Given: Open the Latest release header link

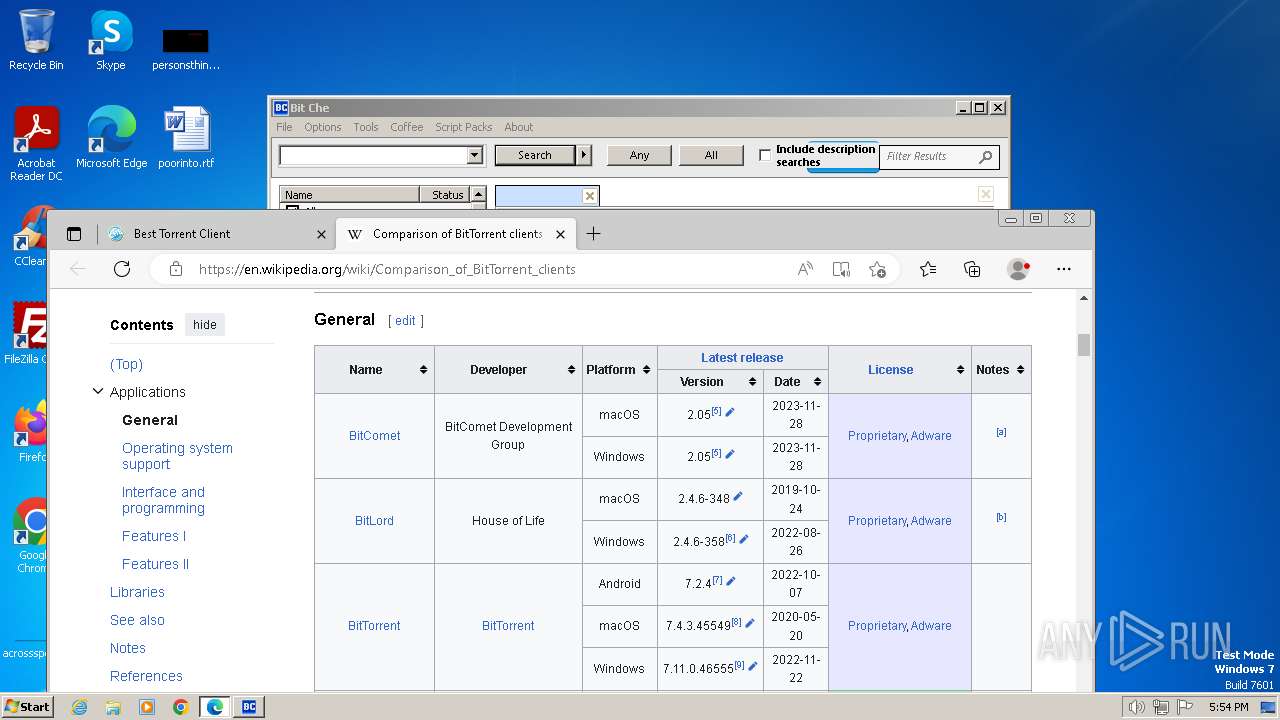Looking at the screenshot, I should (742, 358).
